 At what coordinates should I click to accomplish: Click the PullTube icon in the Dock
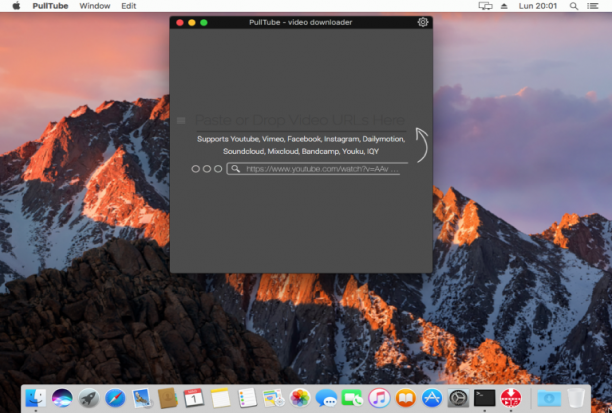click(x=511, y=398)
